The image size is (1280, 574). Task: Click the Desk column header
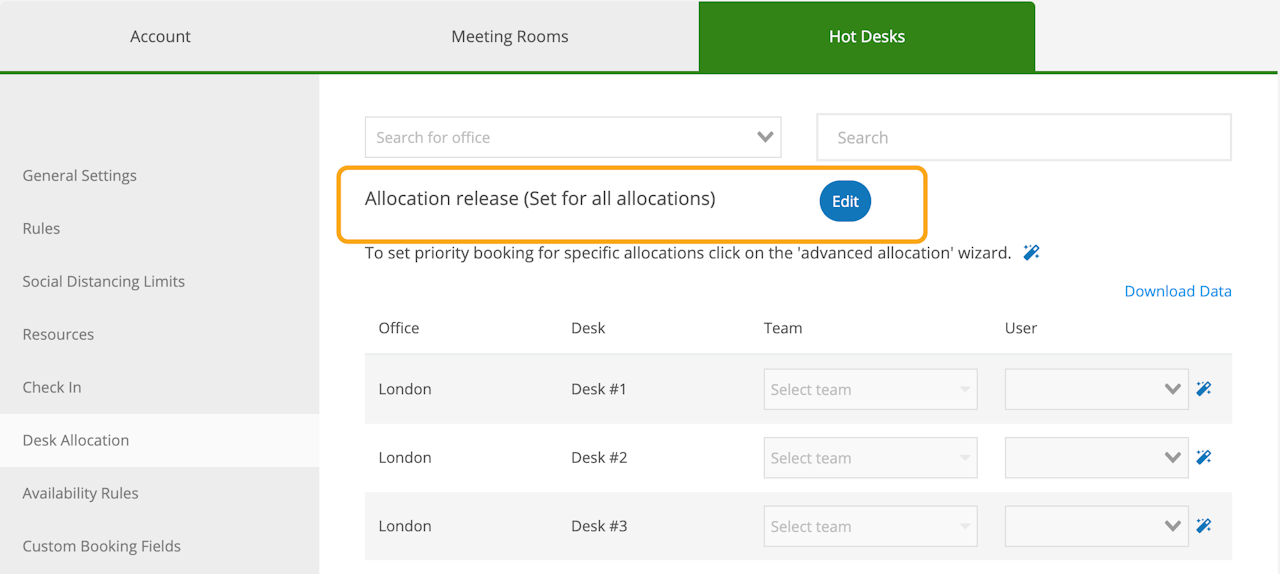[x=588, y=328]
